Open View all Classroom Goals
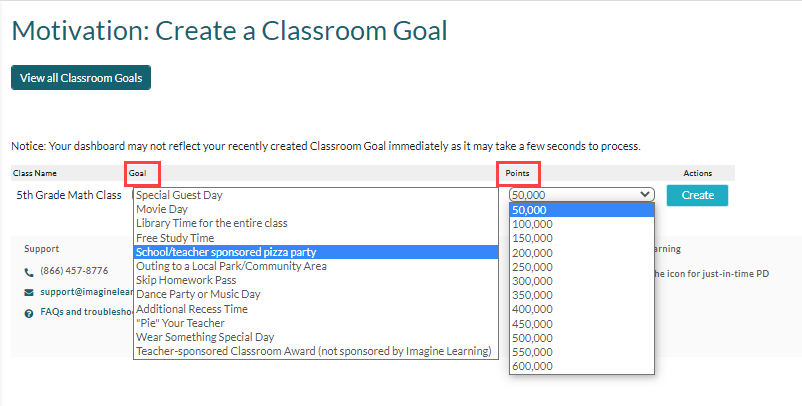The height and width of the screenshot is (406, 802). point(81,78)
